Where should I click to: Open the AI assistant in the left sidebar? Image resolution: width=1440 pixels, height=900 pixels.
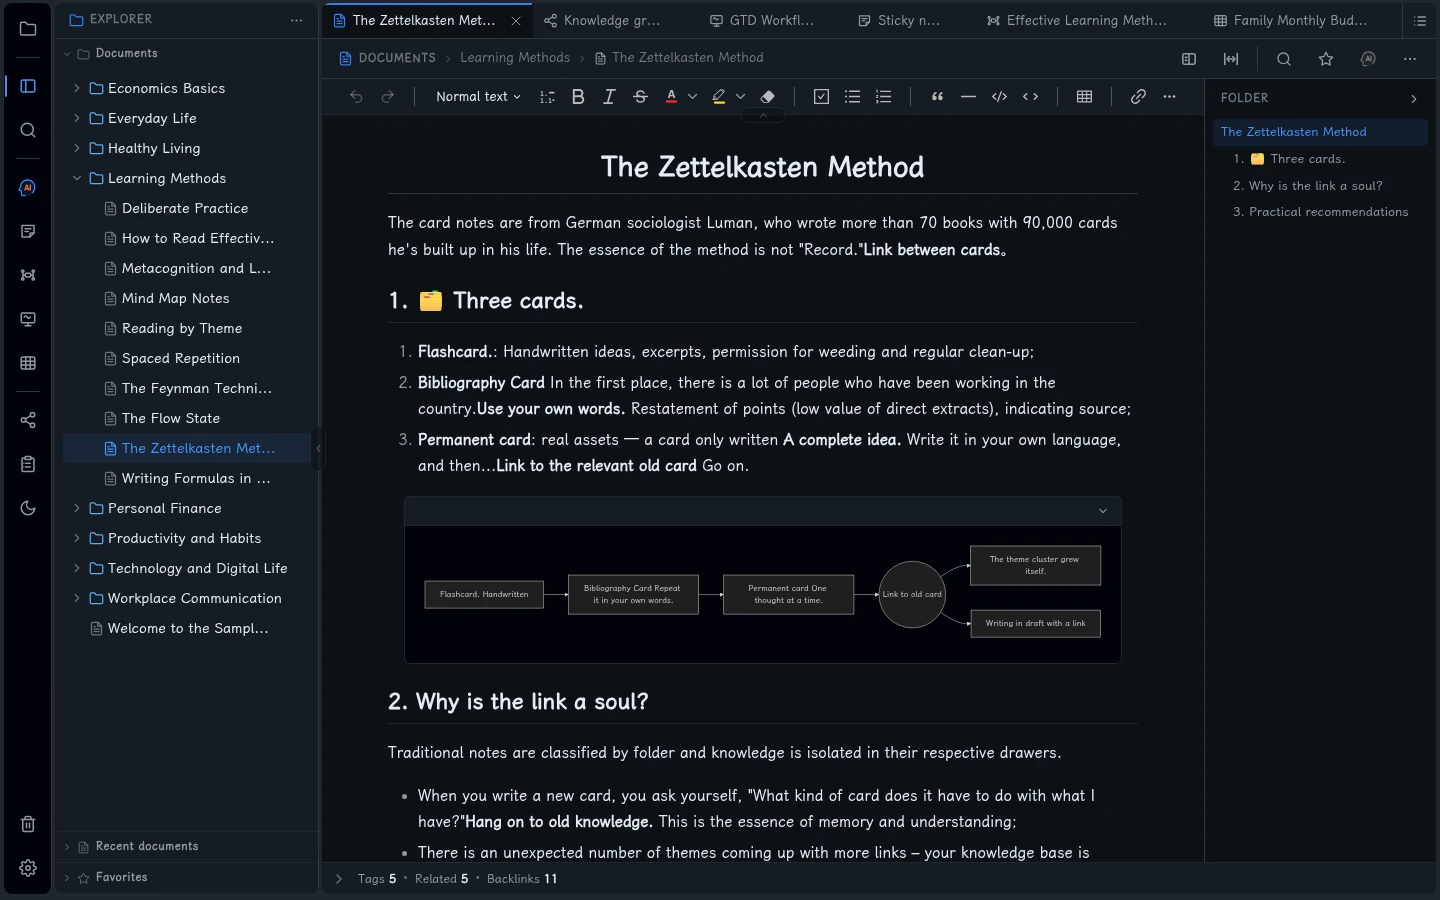coord(28,187)
